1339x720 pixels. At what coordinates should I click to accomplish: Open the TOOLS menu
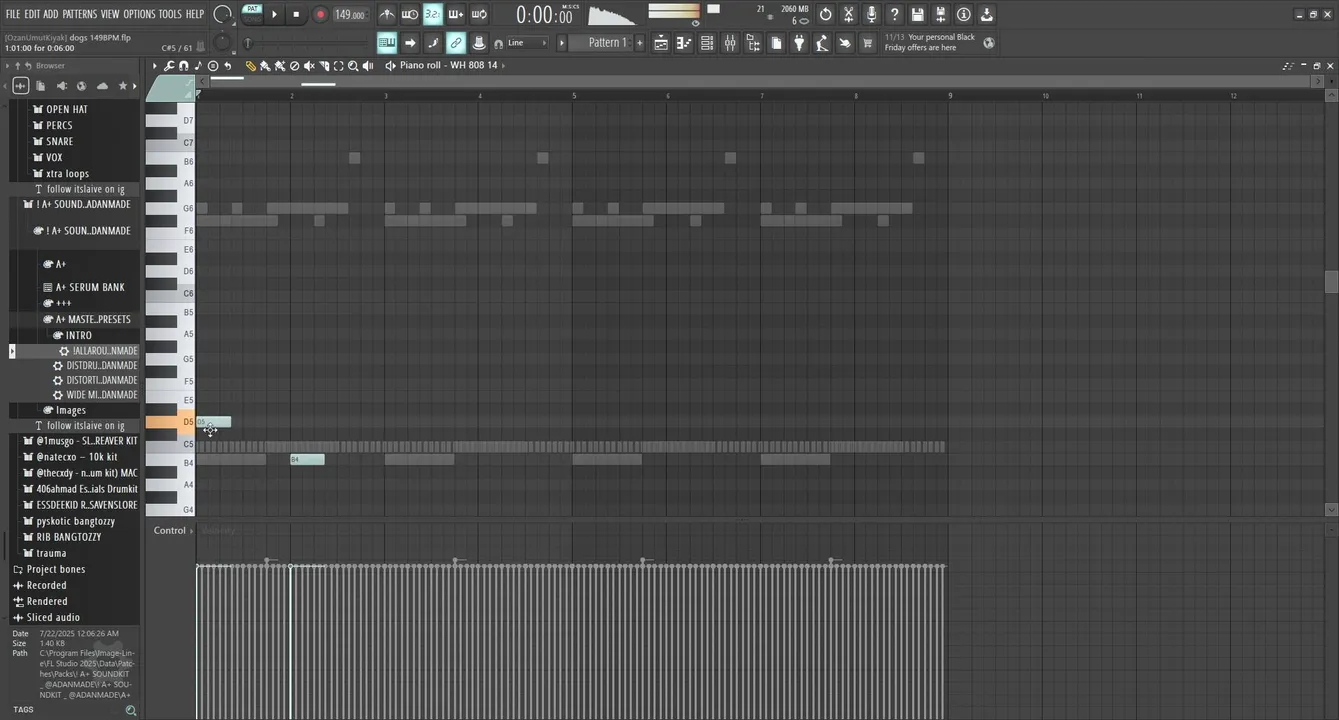tap(171, 14)
